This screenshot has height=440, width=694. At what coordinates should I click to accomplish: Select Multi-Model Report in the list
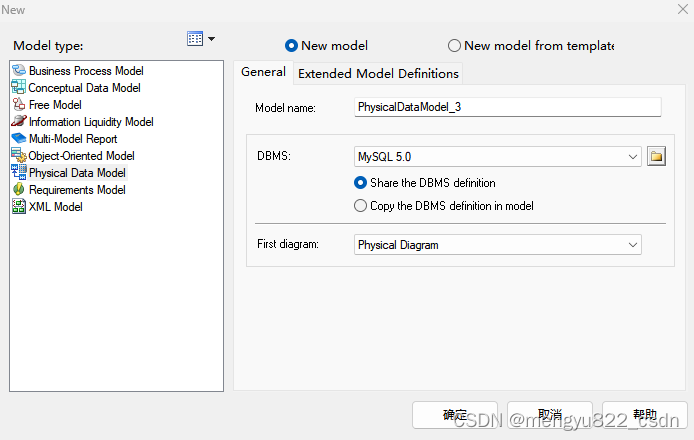tap(73, 139)
